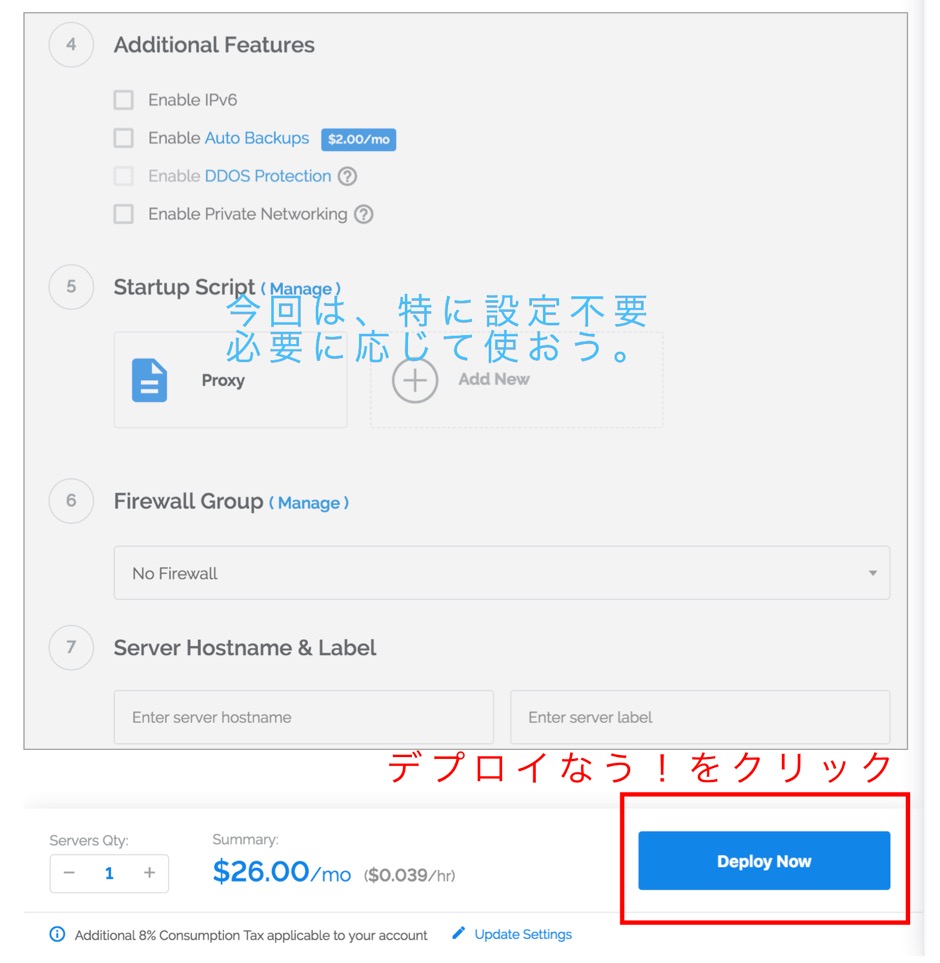The width and height of the screenshot is (940, 963).
Task: Open Private Networking help question mark
Action: coord(364,215)
